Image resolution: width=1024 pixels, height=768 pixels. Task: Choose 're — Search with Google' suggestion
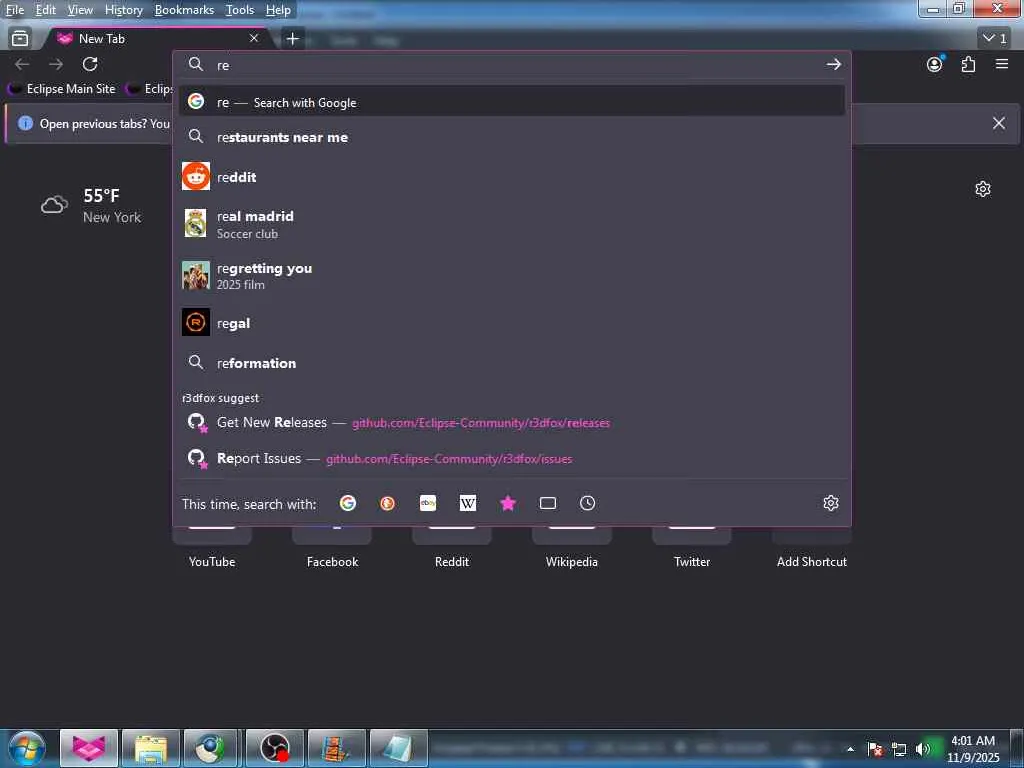[x=511, y=102]
